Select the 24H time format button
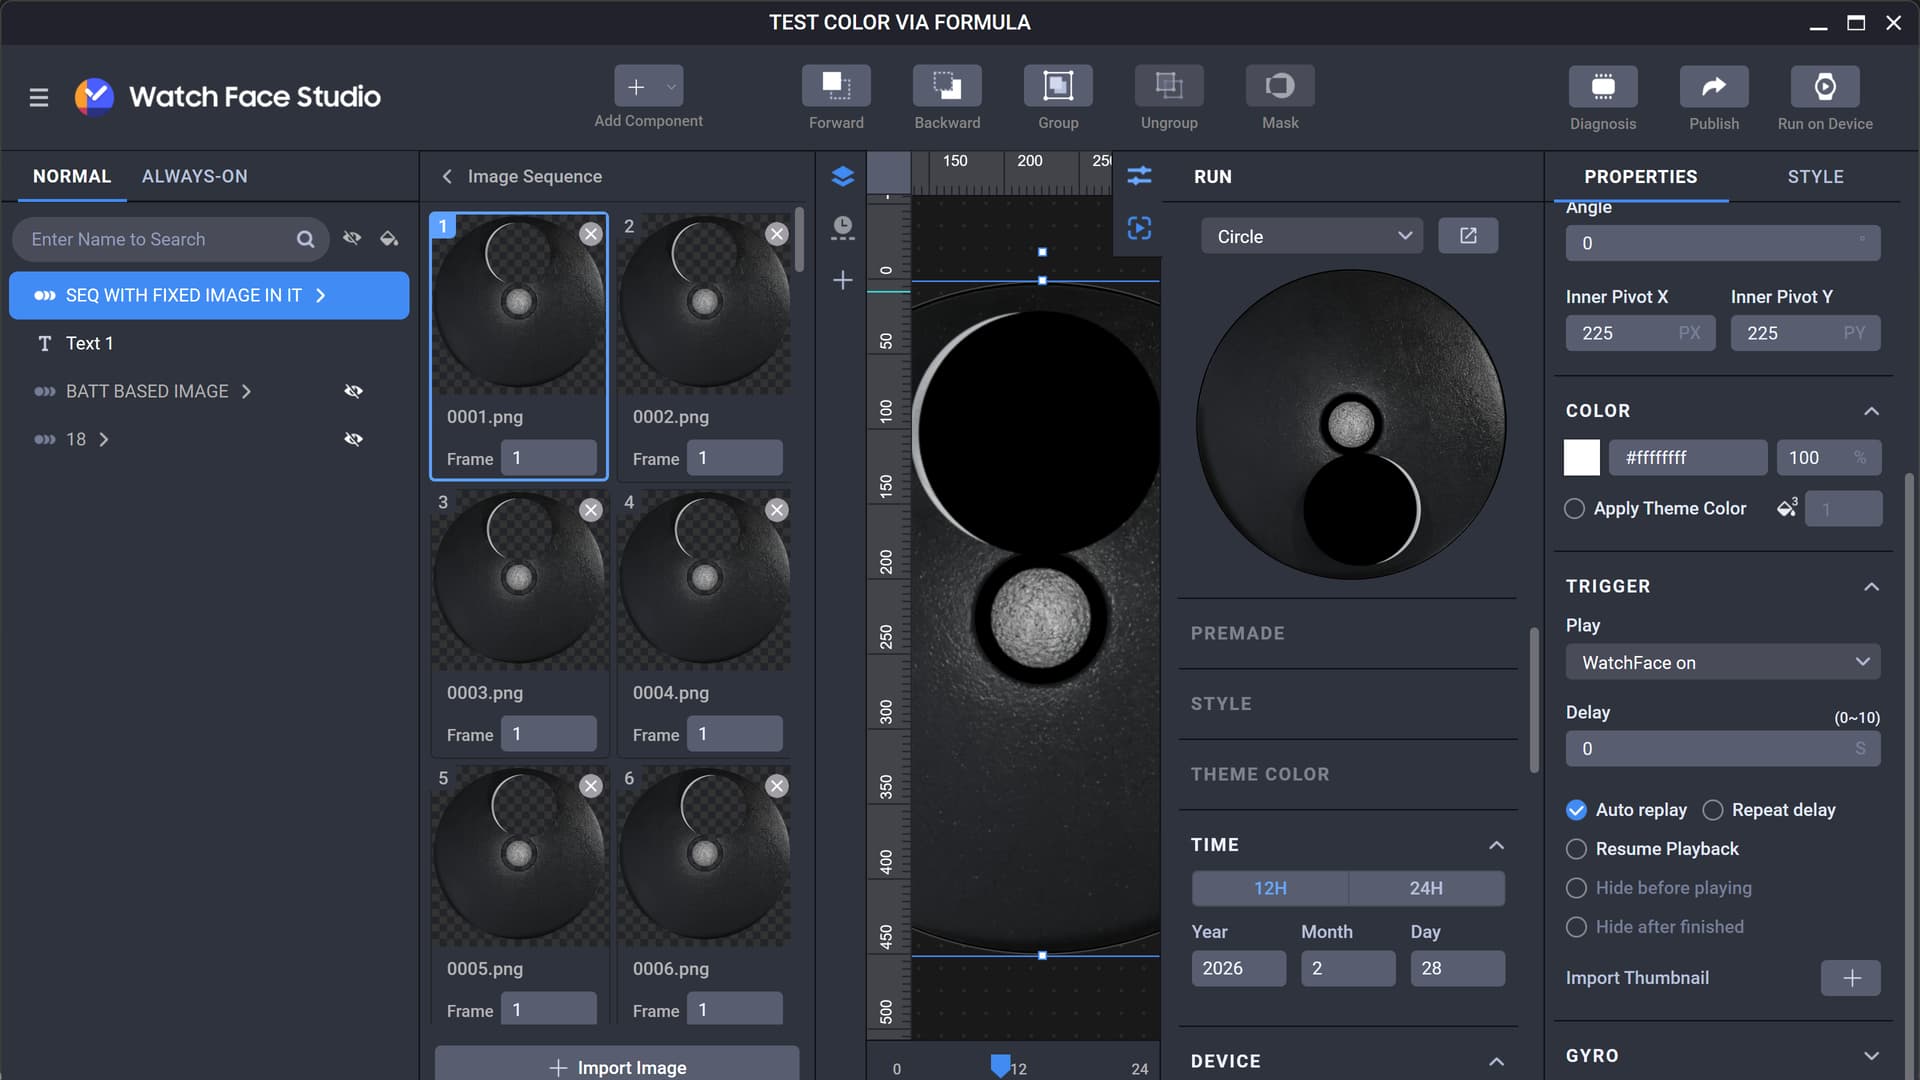1920x1080 pixels. 1425,888
